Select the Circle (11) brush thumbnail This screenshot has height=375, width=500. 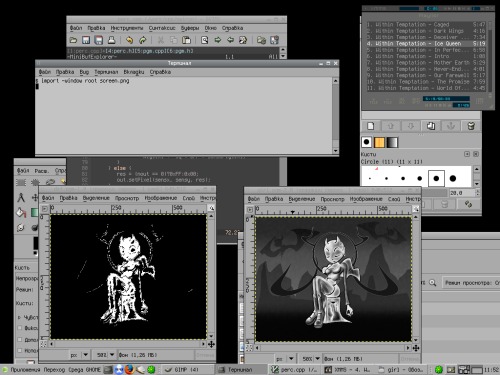(436, 178)
